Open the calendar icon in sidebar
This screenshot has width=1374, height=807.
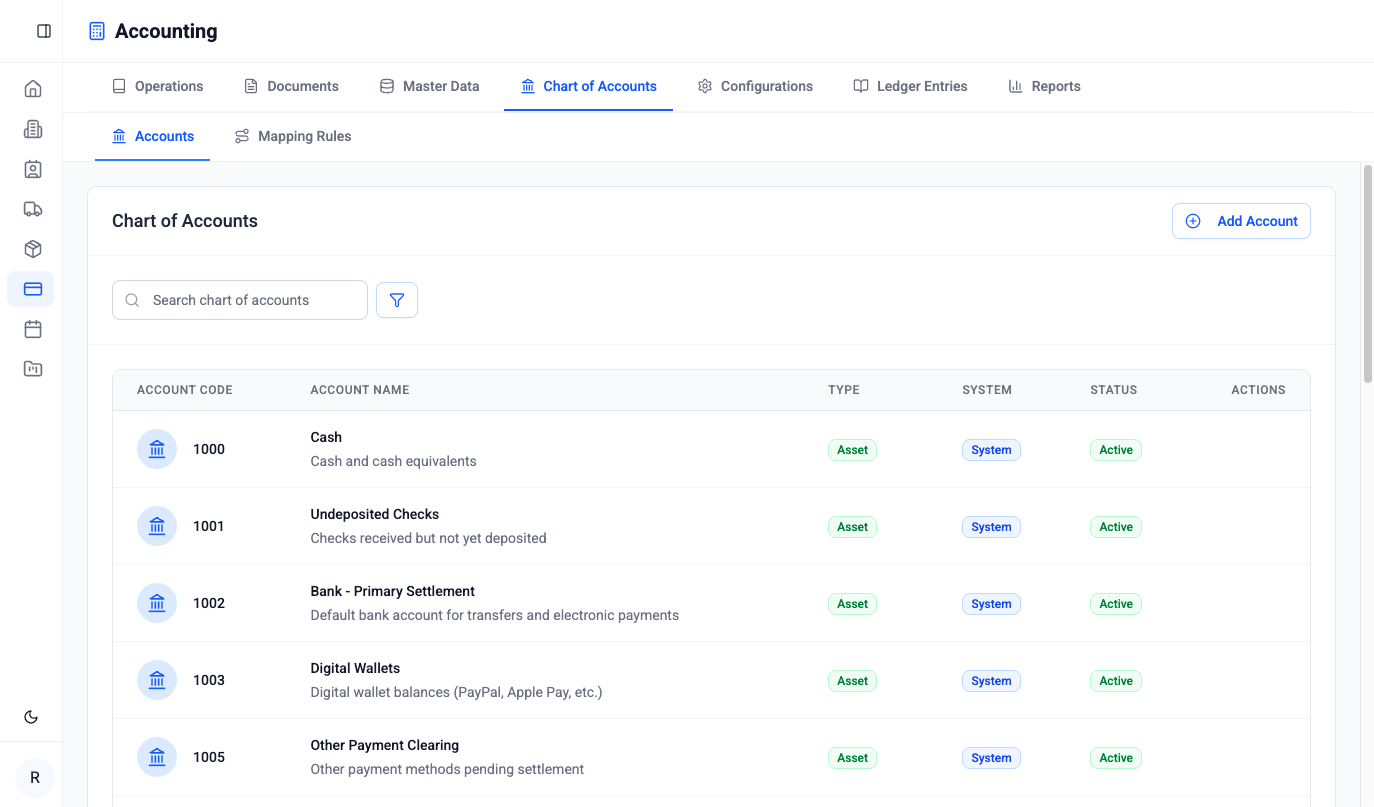(x=32, y=329)
